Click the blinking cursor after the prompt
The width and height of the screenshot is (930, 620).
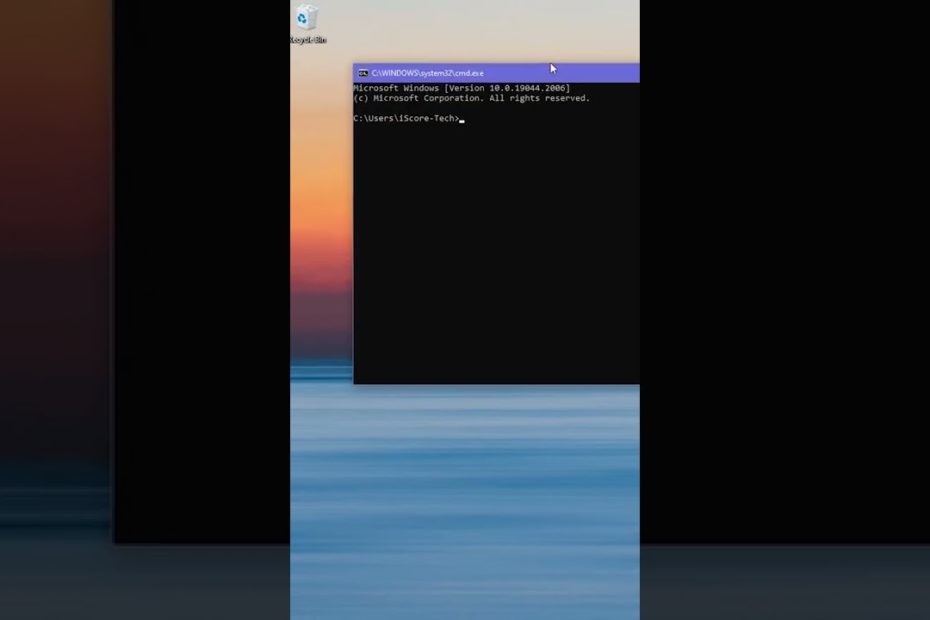(x=462, y=120)
